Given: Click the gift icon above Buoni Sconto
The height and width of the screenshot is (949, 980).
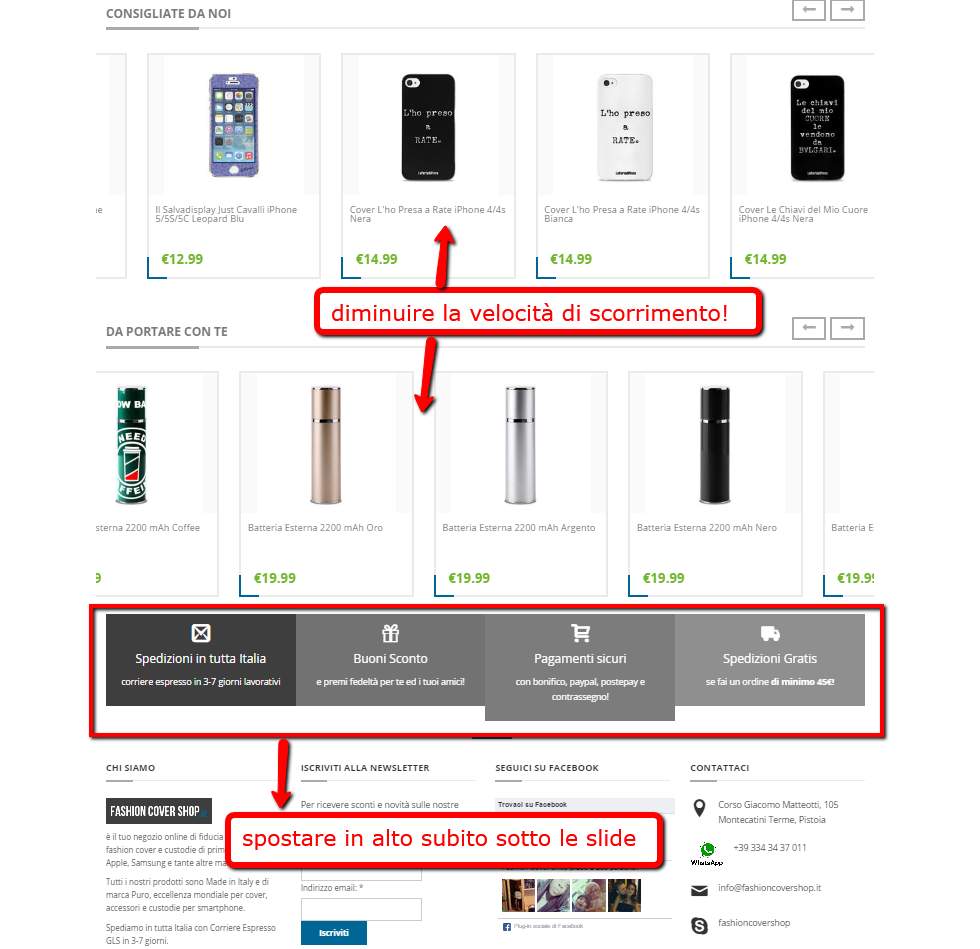Looking at the screenshot, I should tap(391, 633).
